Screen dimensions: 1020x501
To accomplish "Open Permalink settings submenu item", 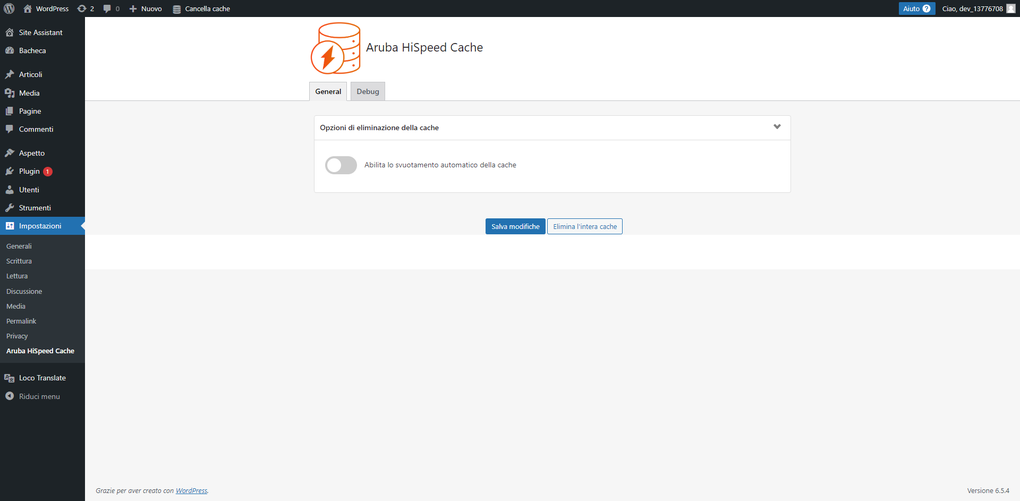I will click(21, 321).
